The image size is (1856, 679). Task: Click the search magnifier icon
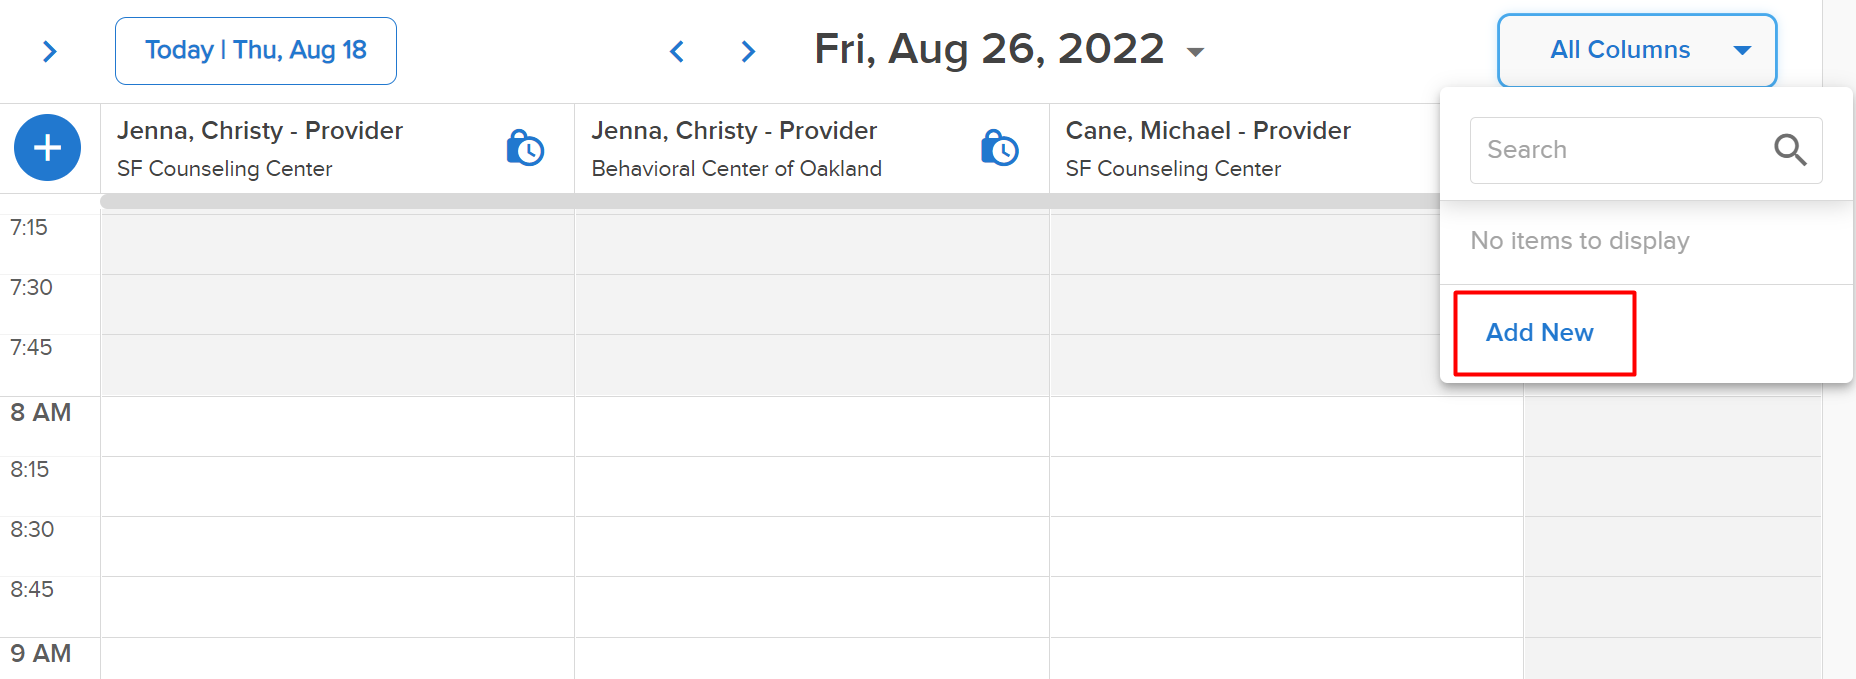(x=1790, y=150)
